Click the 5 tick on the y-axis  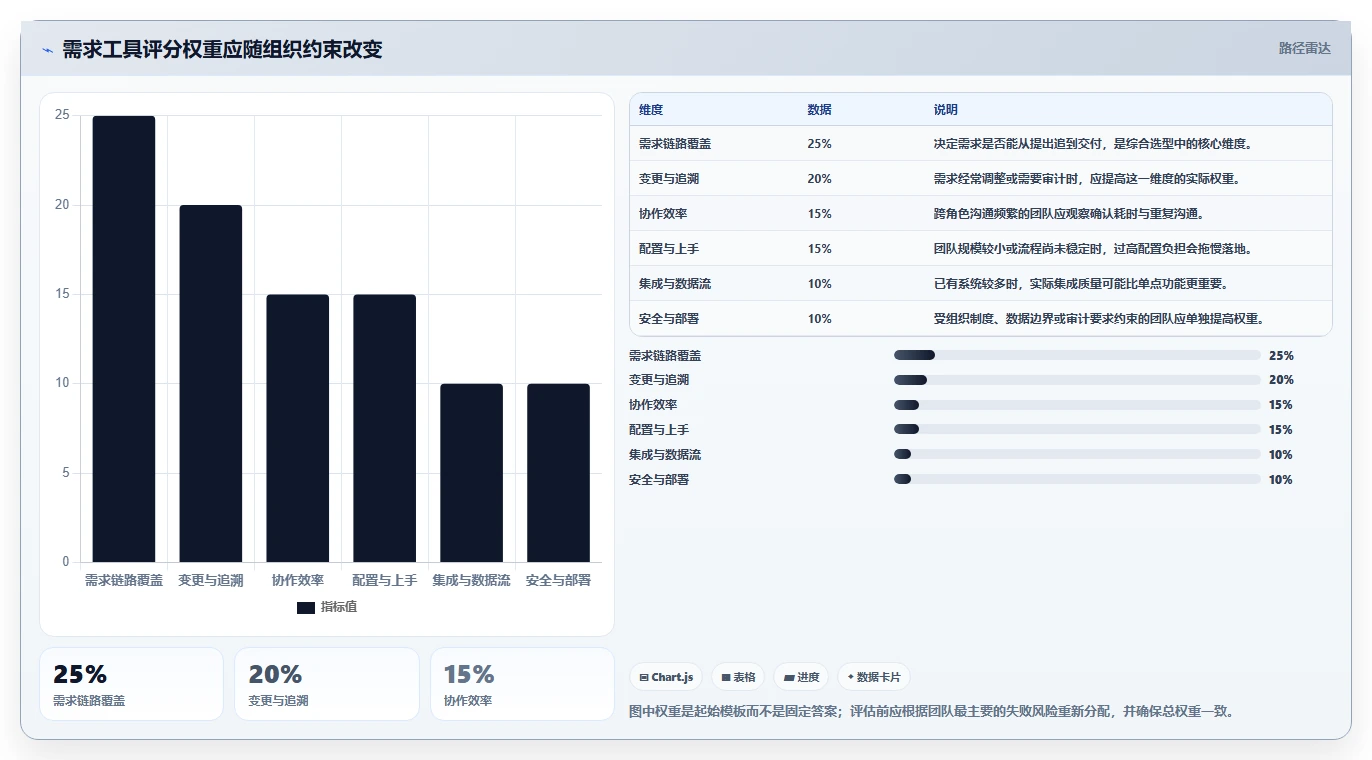(66, 473)
